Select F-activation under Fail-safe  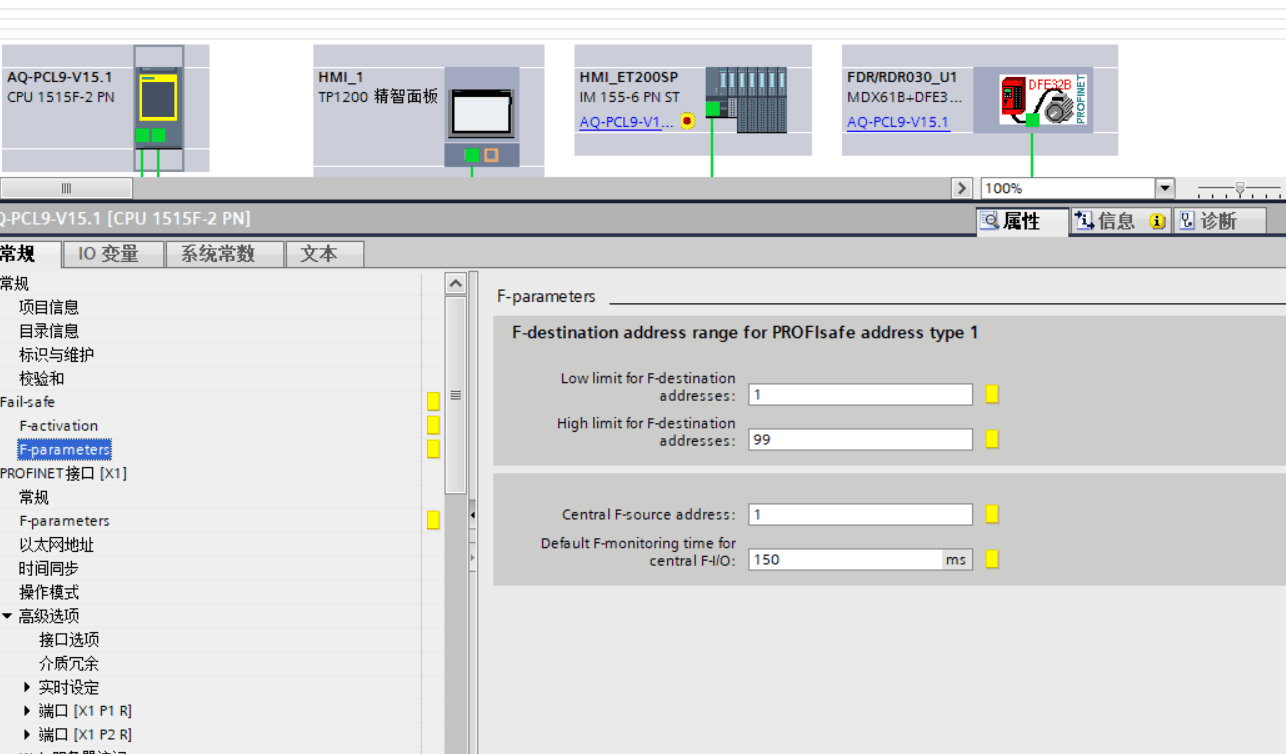pyautogui.click(x=59, y=426)
